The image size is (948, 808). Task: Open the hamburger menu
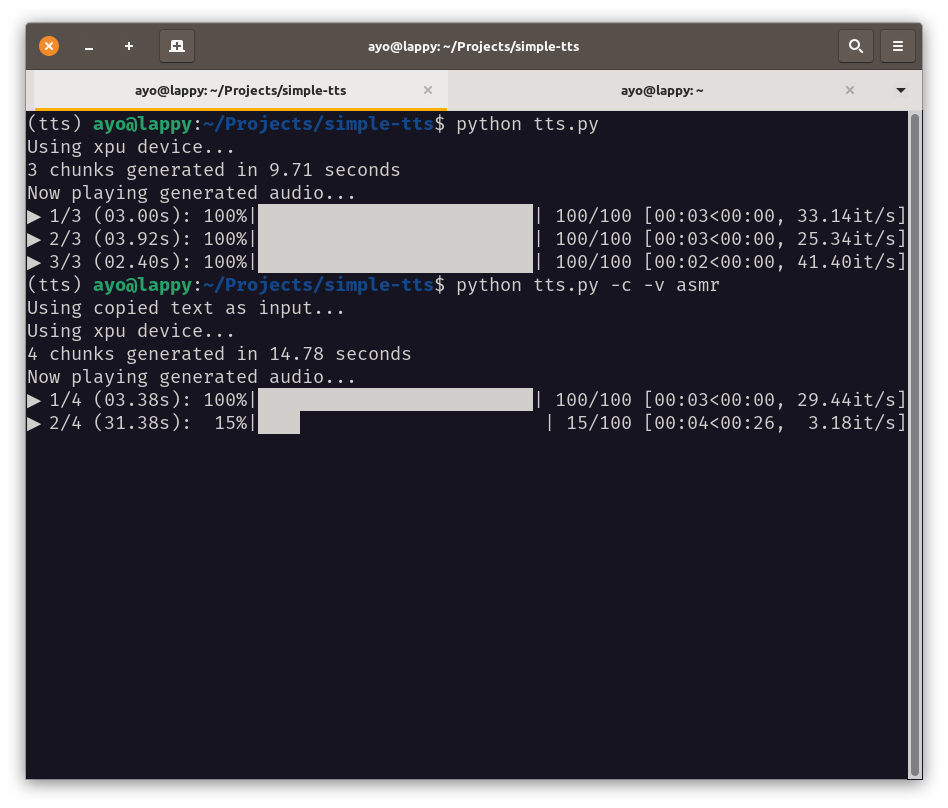point(898,46)
